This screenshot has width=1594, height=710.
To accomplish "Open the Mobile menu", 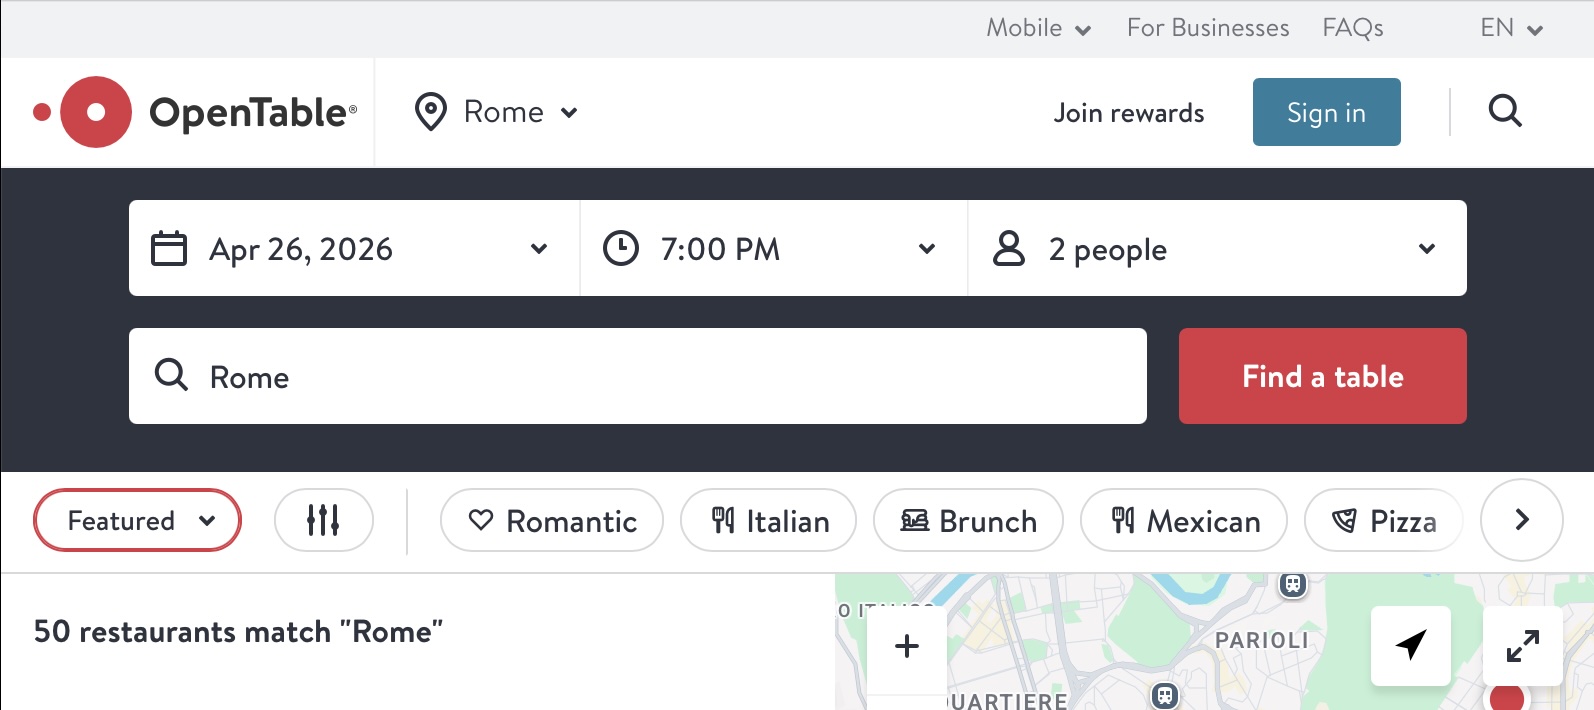I will (1038, 28).
